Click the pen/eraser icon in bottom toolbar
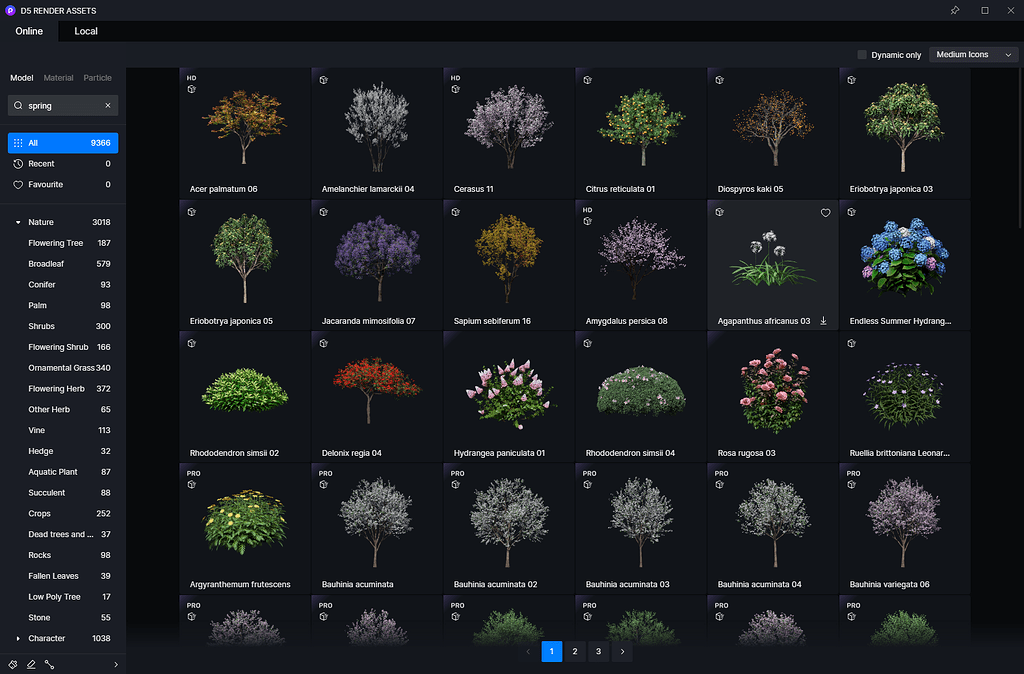This screenshot has height=674, width=1024. coord(30,664)
